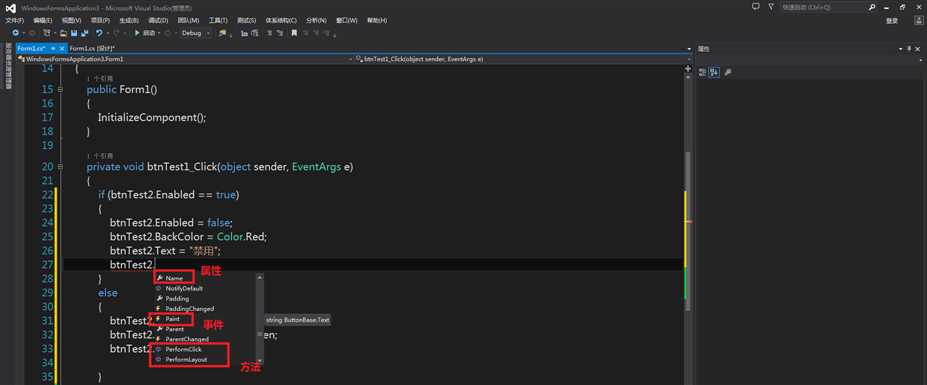927x385 pixels.
Task: Click the find-in-files toolbar icon
Action: [222, 33]
